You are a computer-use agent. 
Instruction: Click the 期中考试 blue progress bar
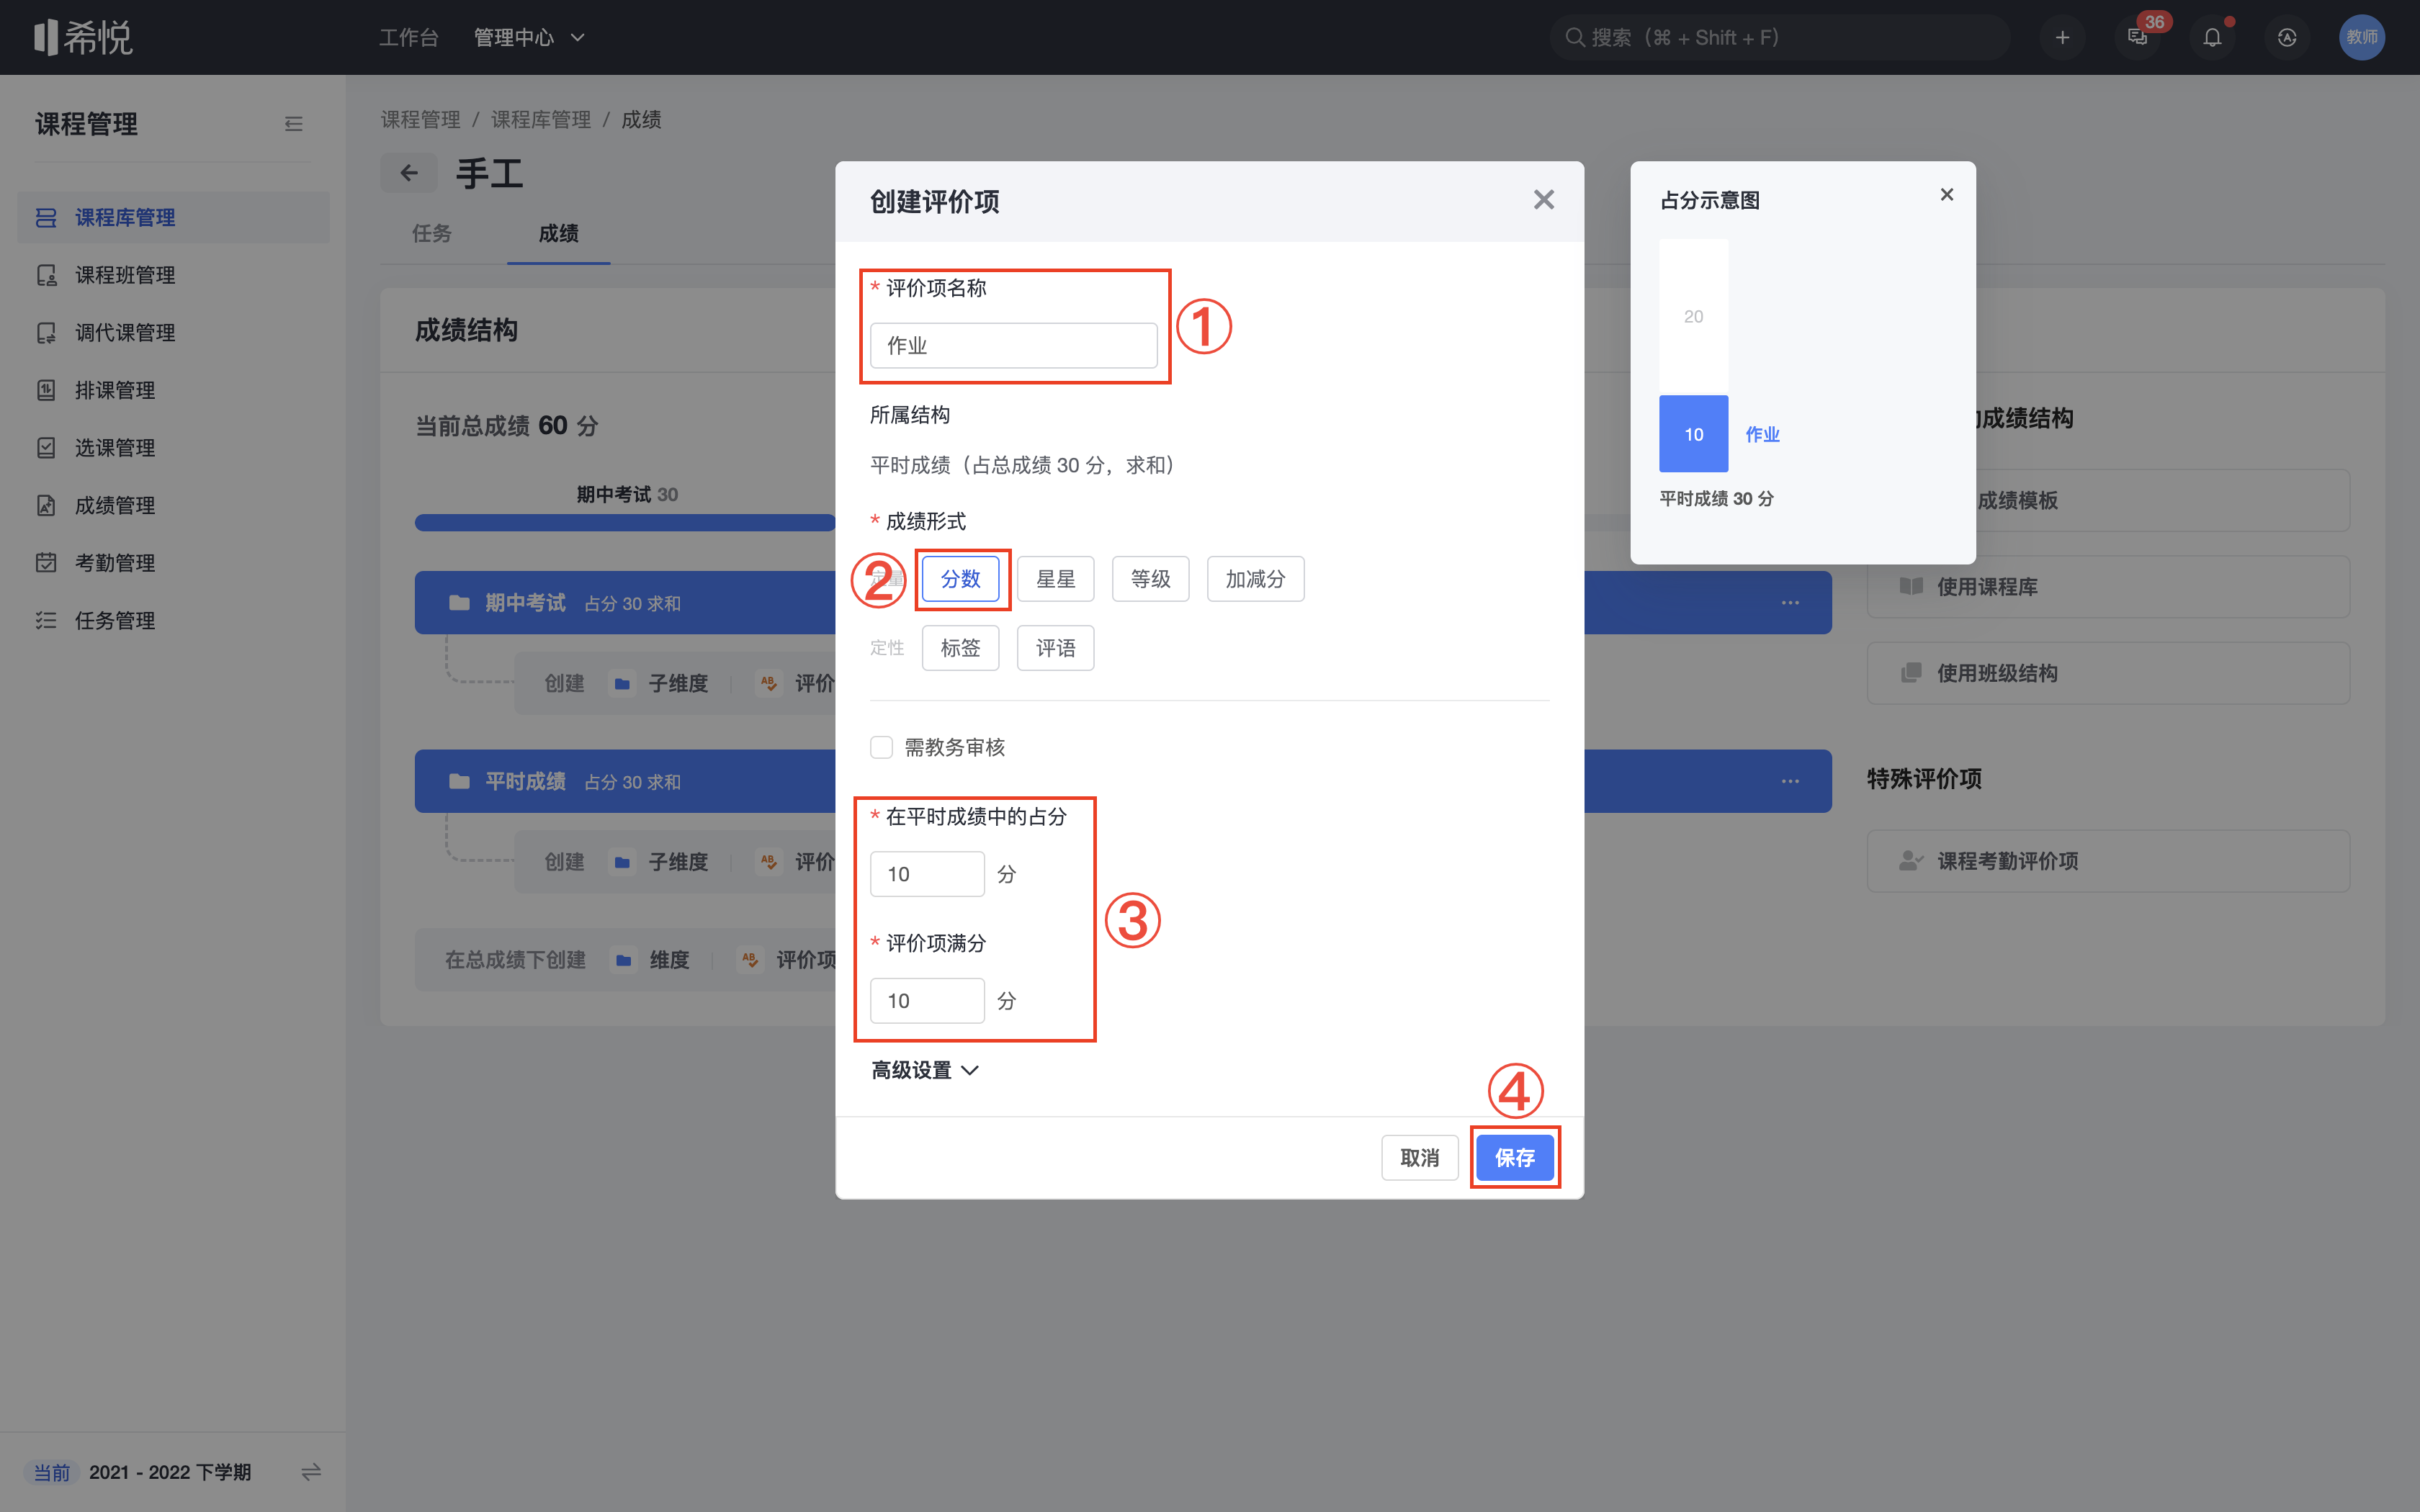(x=625, y=523)
